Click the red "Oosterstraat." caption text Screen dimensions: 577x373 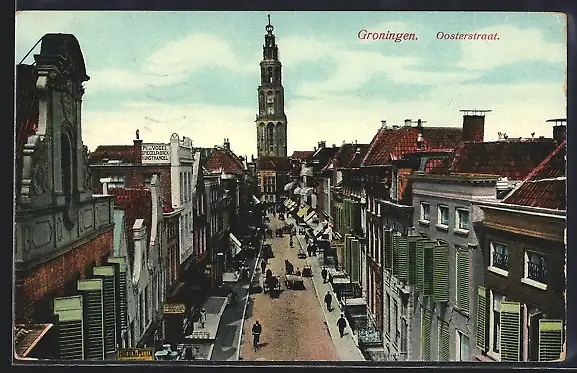(x=468, y=36)
